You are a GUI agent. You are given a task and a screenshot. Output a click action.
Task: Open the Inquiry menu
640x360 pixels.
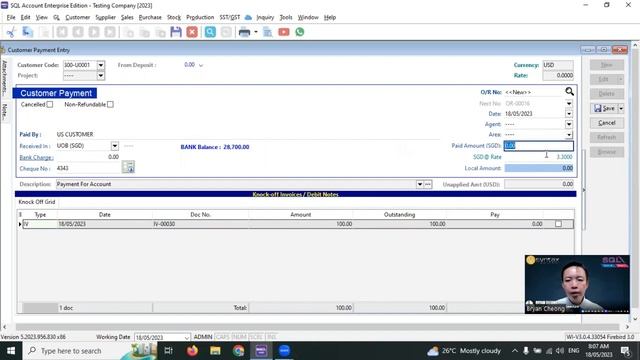point(265,18)
